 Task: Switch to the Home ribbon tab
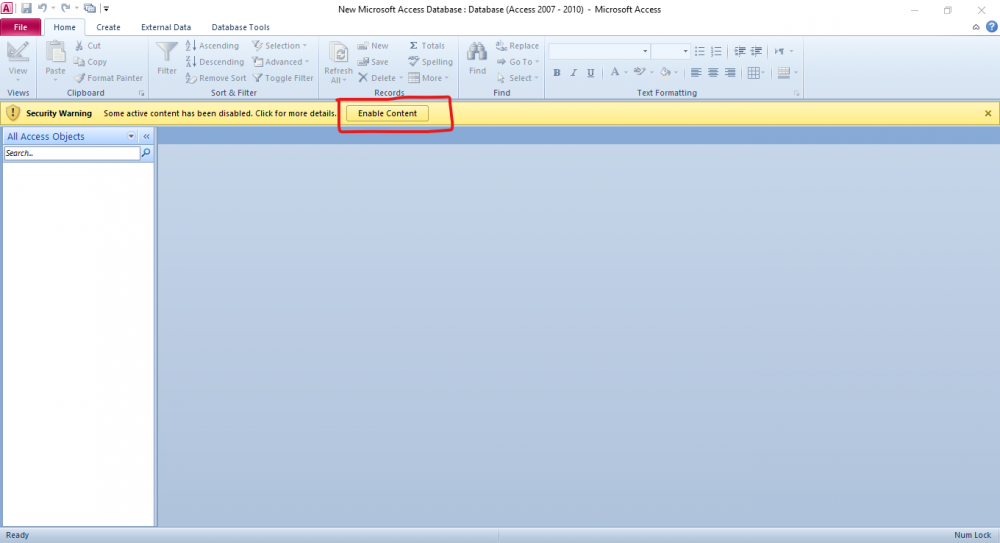point(64,27)
